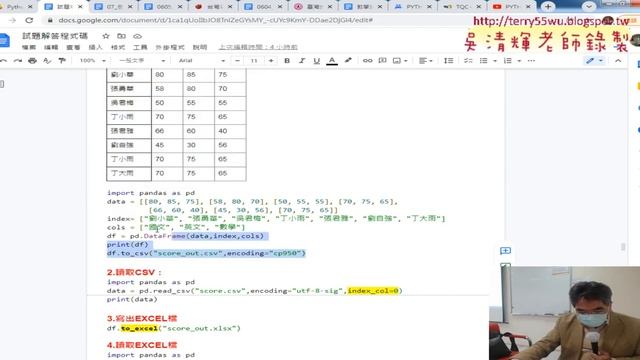Click the docs.google.com address bar

click(216, 20)
